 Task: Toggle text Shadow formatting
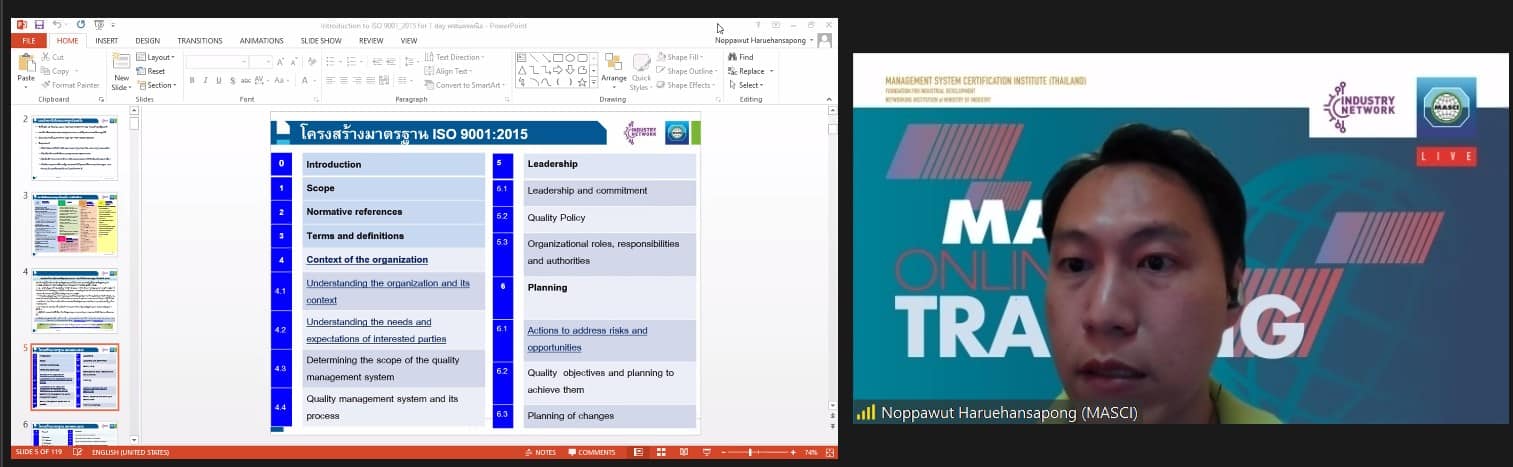233,80
